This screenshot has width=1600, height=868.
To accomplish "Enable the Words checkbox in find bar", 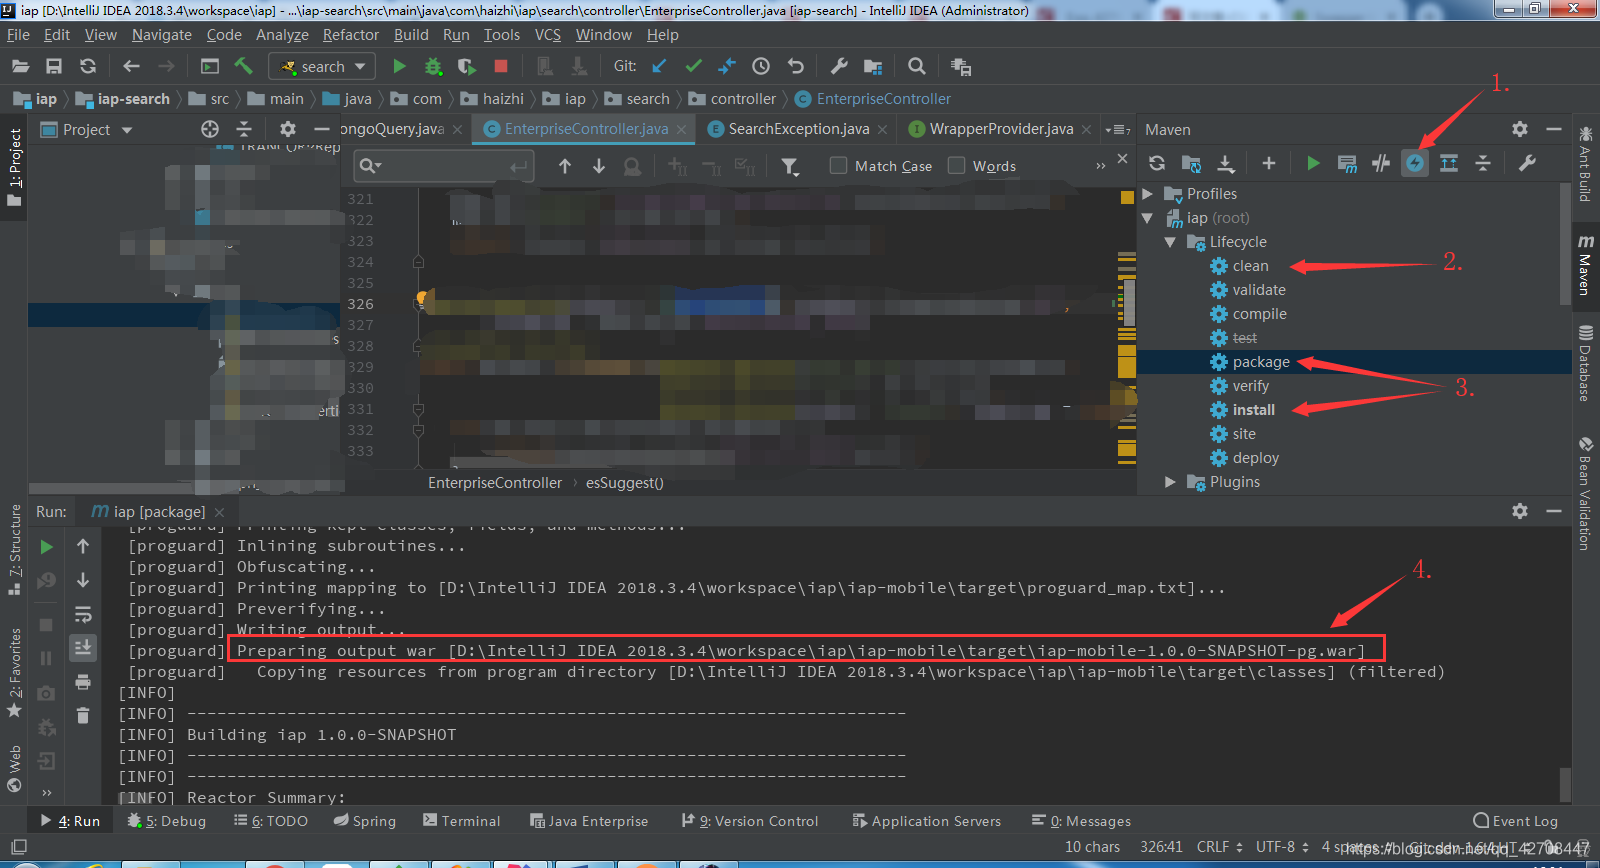I will [x=956, y=165].
